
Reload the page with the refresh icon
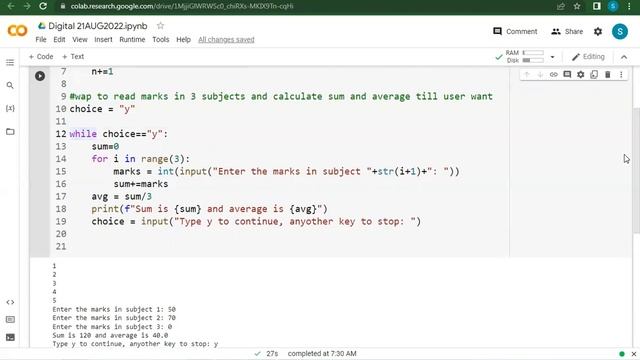42,6
